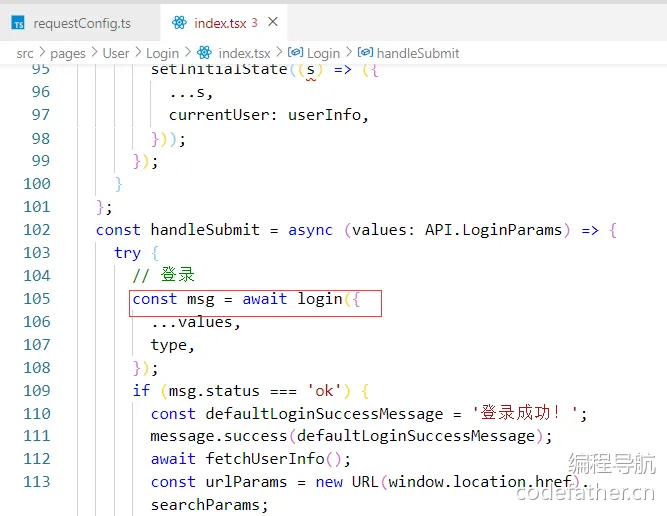Click '...values,' on line 106

click(196, 322)
